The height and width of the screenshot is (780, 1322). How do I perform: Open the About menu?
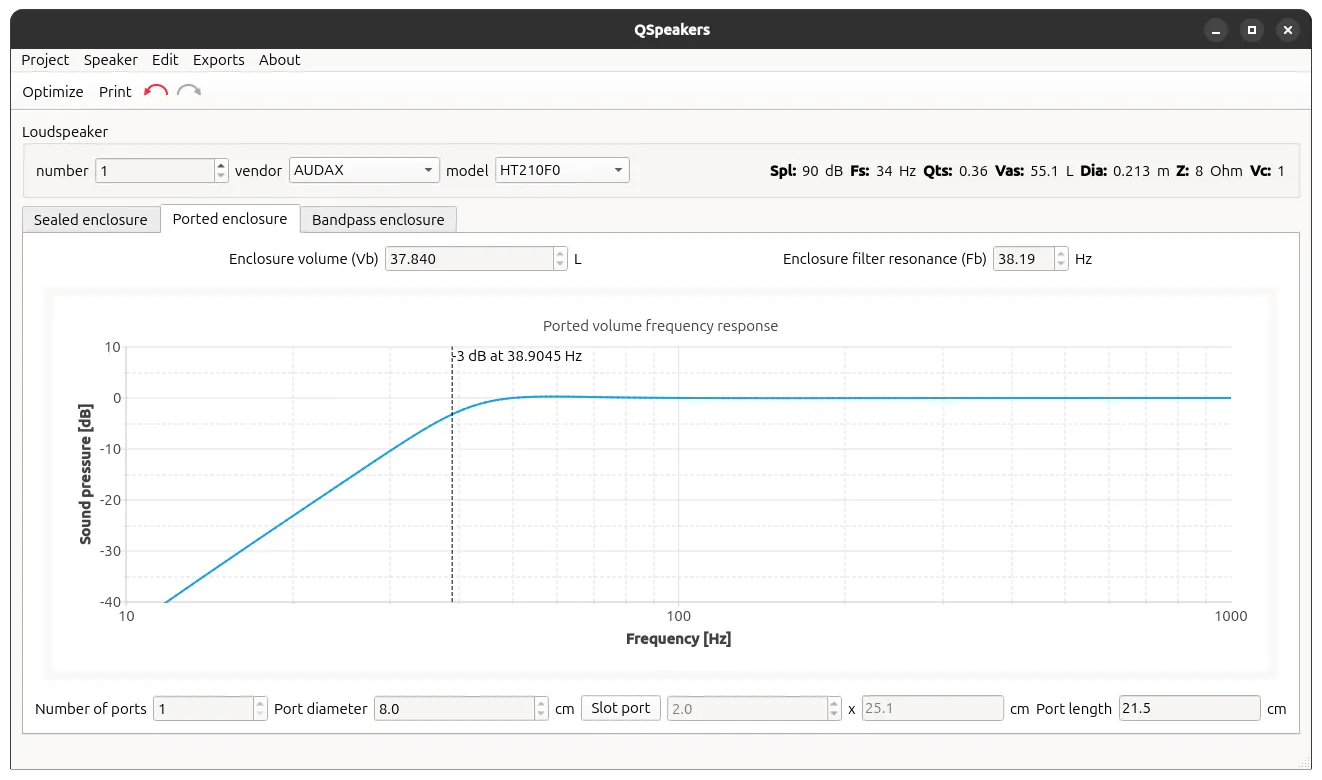(x=280, y=60)
